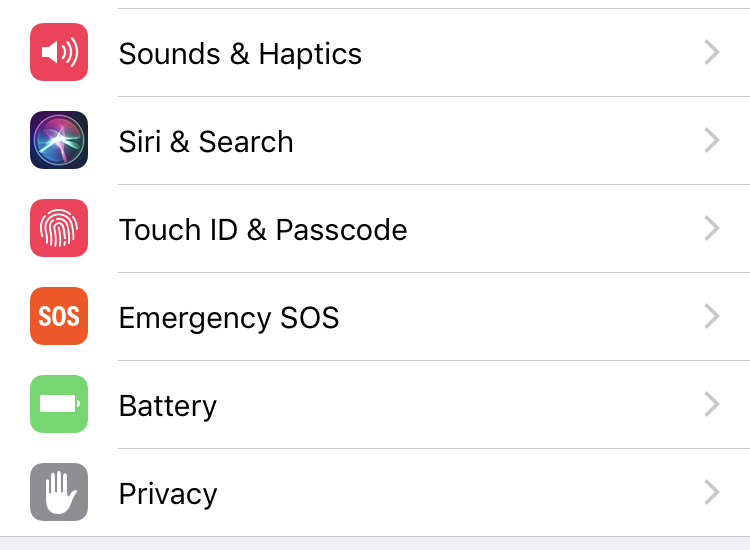This screenshot has height=550, width=750.
Task: Tap the green Battery icon
Action: 59,404
